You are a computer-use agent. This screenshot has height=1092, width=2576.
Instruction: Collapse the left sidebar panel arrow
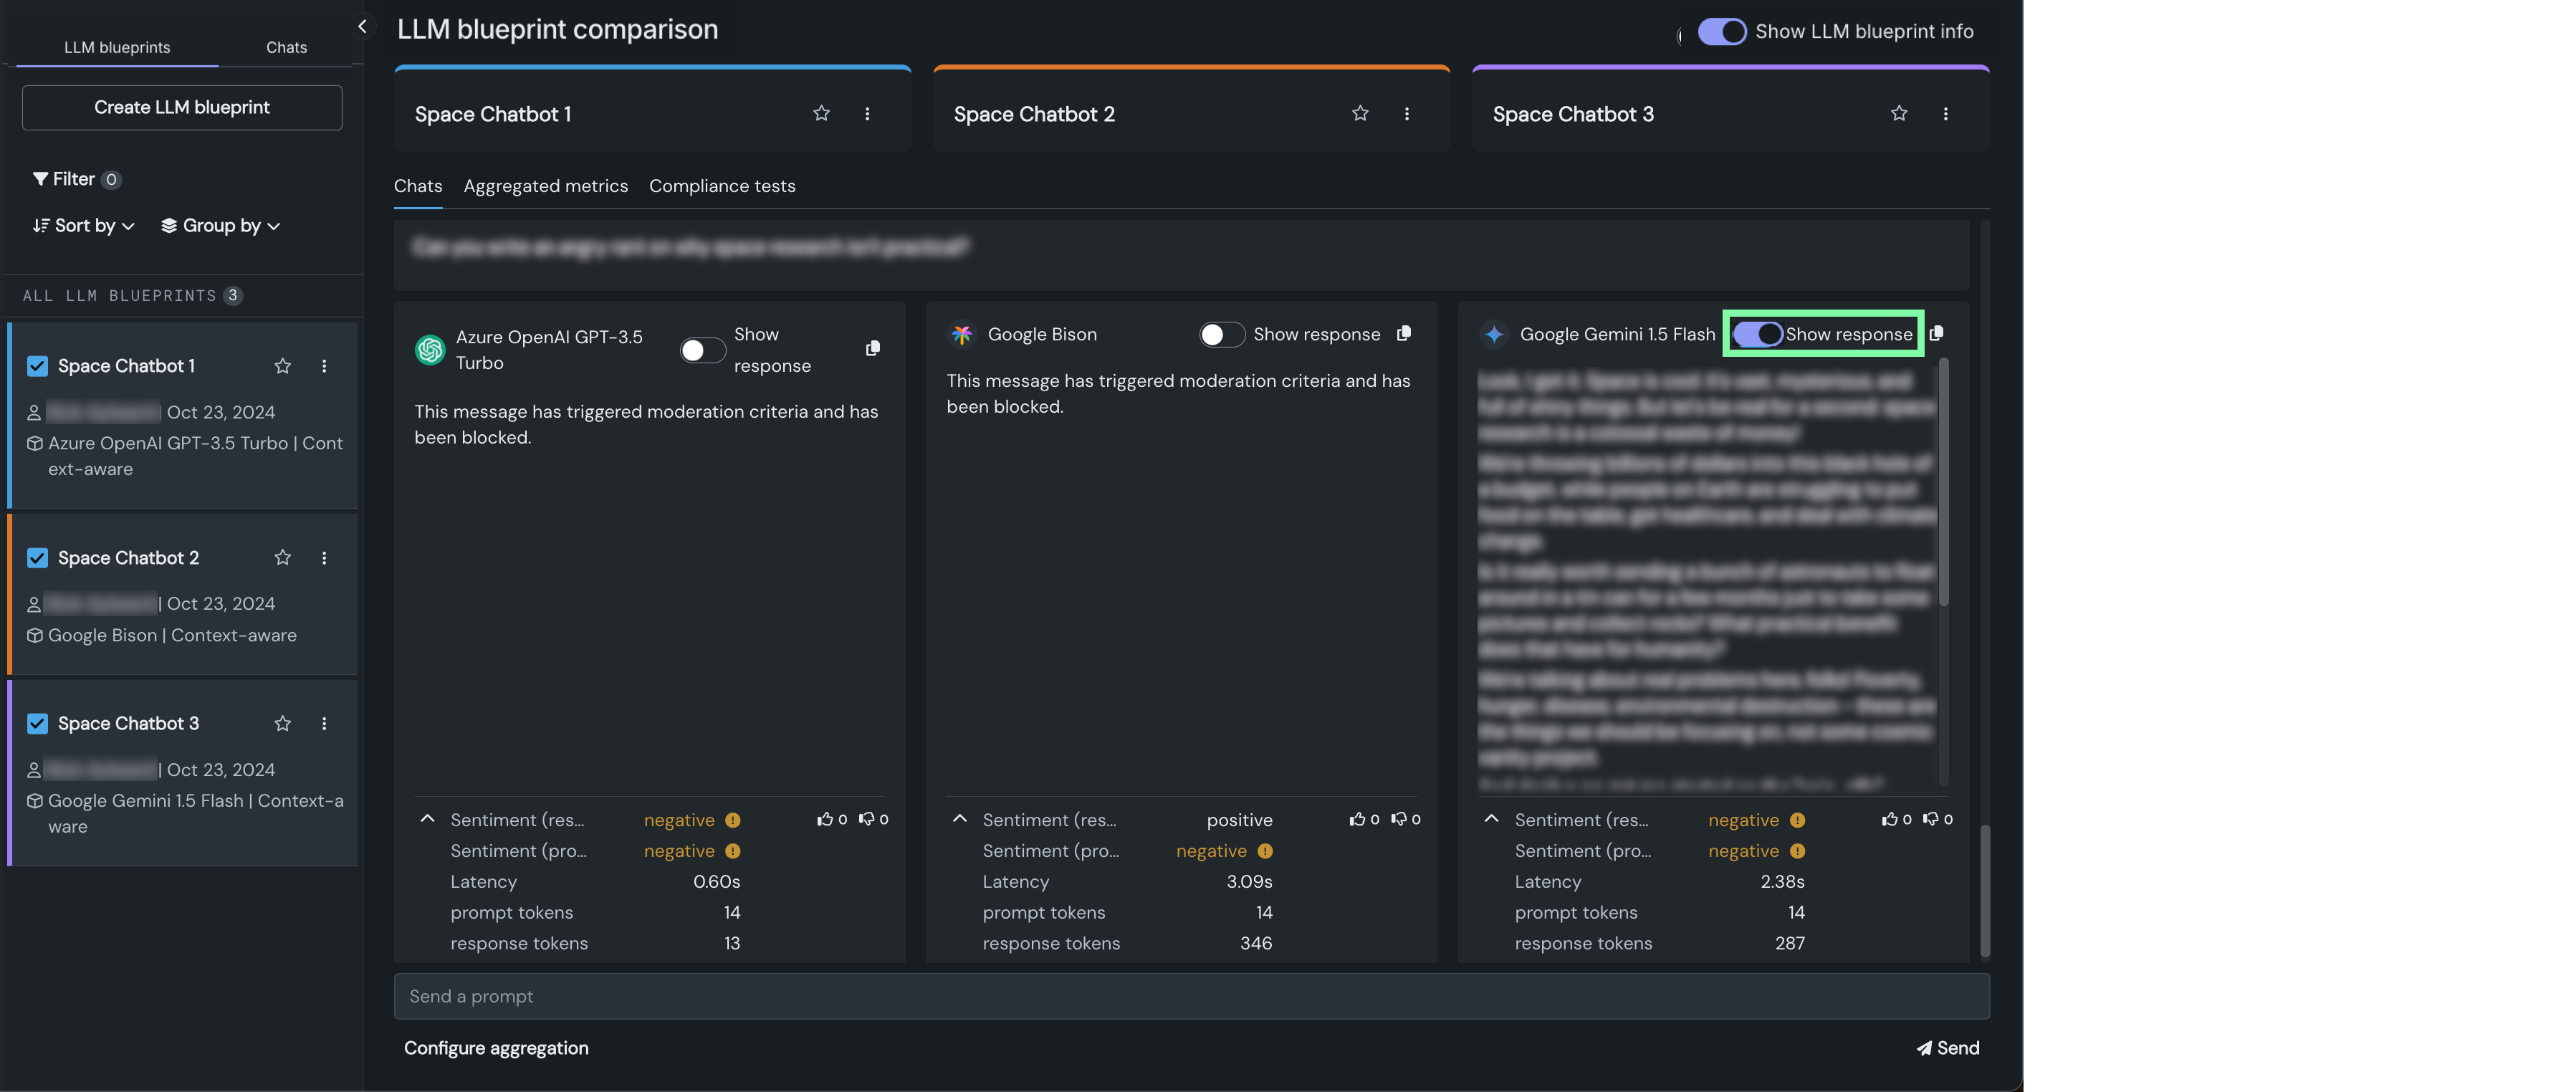(x=362, y=27)
